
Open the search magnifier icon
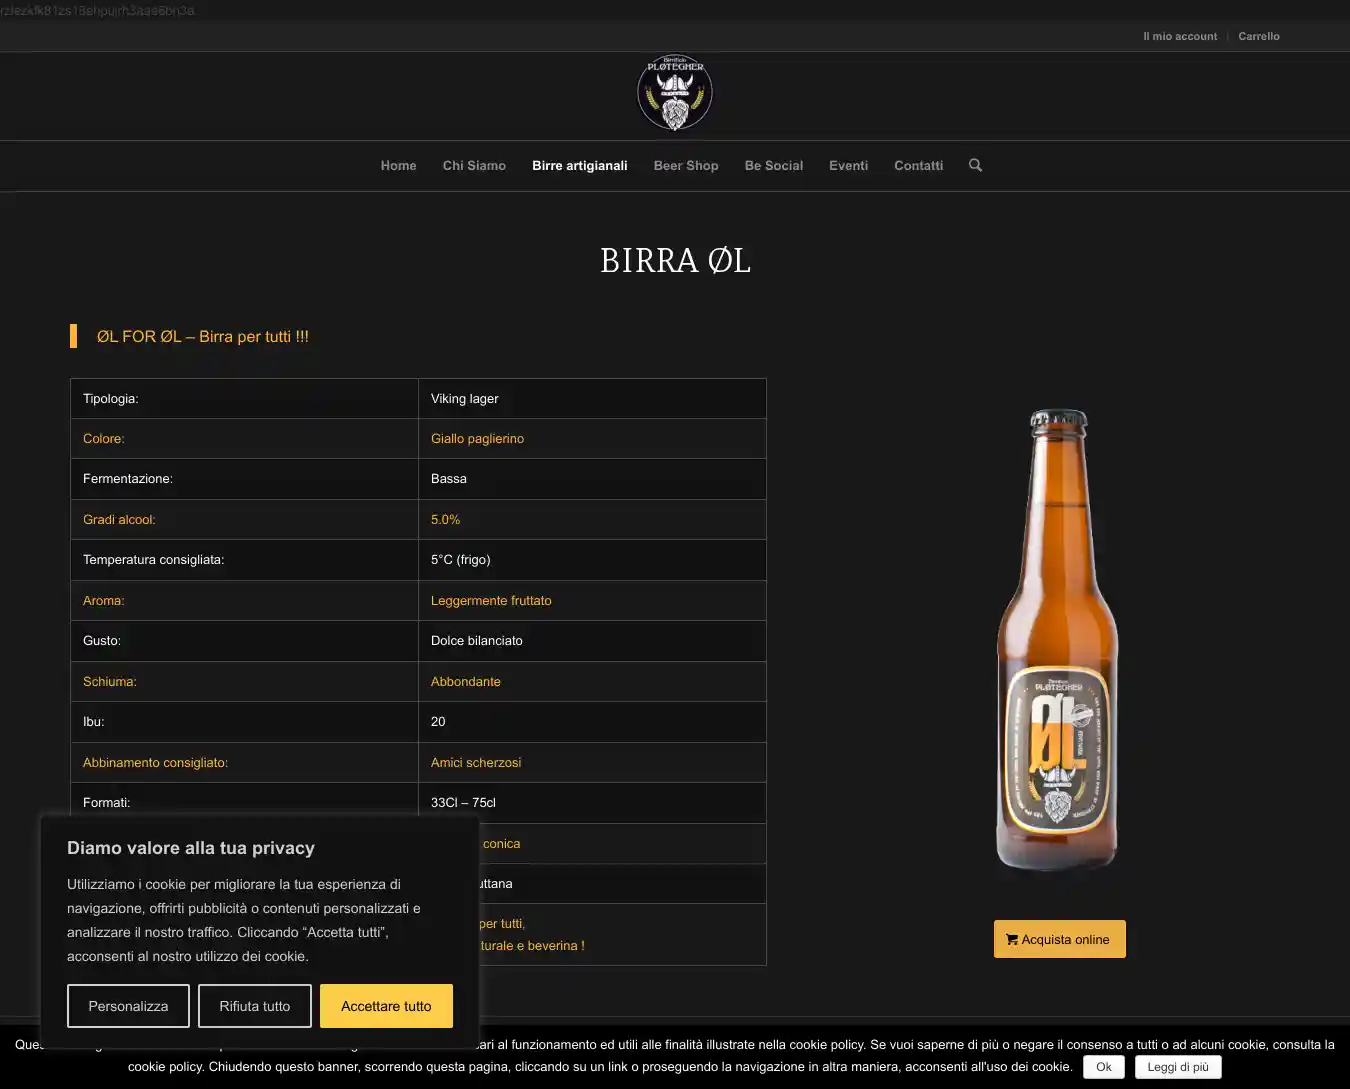pyautogui.click(x=975, y=165)
